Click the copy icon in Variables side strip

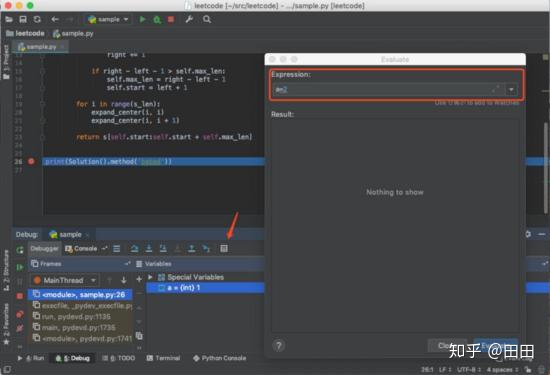(139, 336)
